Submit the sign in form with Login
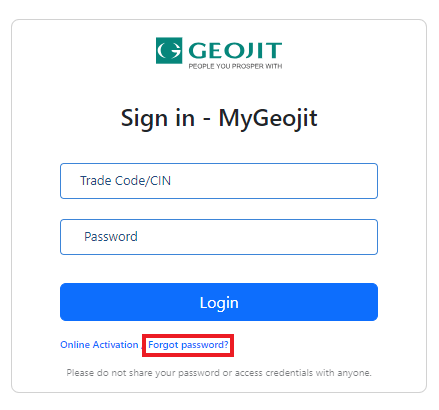 (x=219, y=302)
